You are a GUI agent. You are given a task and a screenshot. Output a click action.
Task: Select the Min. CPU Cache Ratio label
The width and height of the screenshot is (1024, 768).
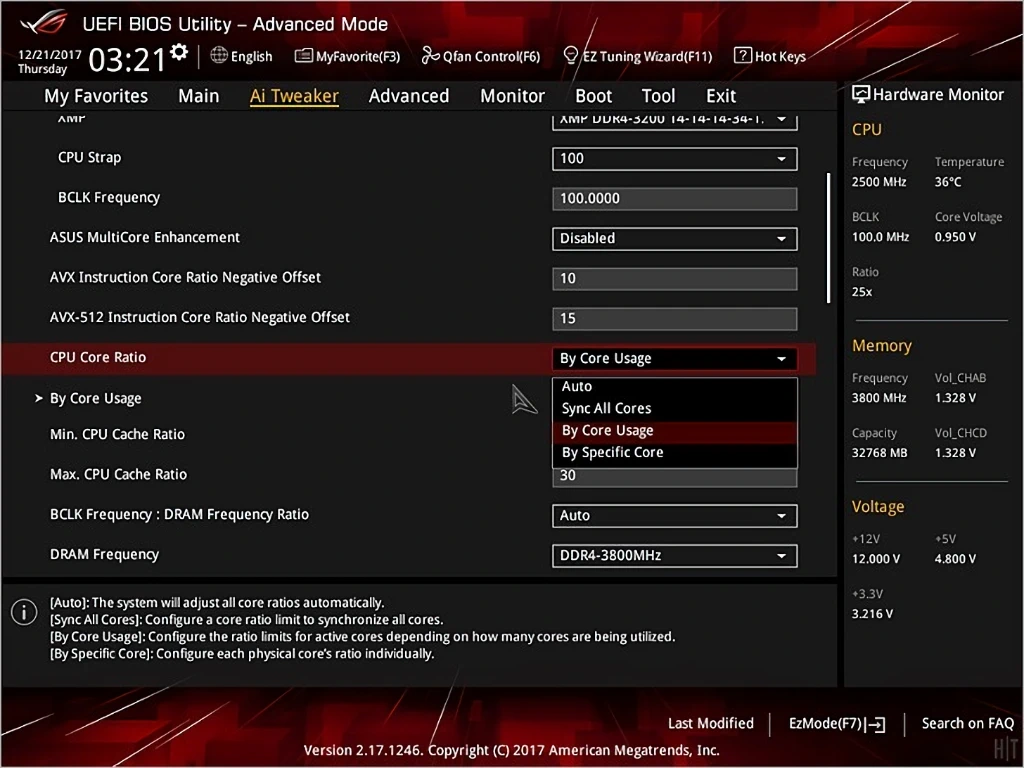(118, 435)
